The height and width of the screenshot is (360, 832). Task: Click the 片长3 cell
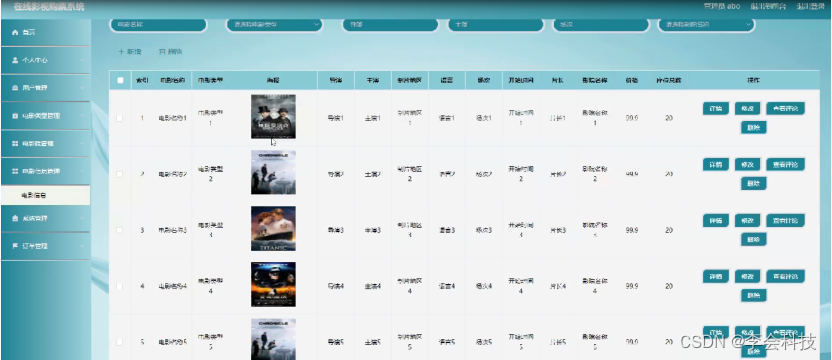557,230
